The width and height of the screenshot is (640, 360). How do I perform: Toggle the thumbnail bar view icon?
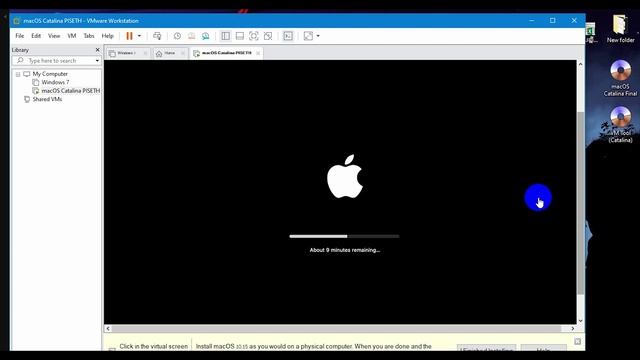tap(240, 36)
